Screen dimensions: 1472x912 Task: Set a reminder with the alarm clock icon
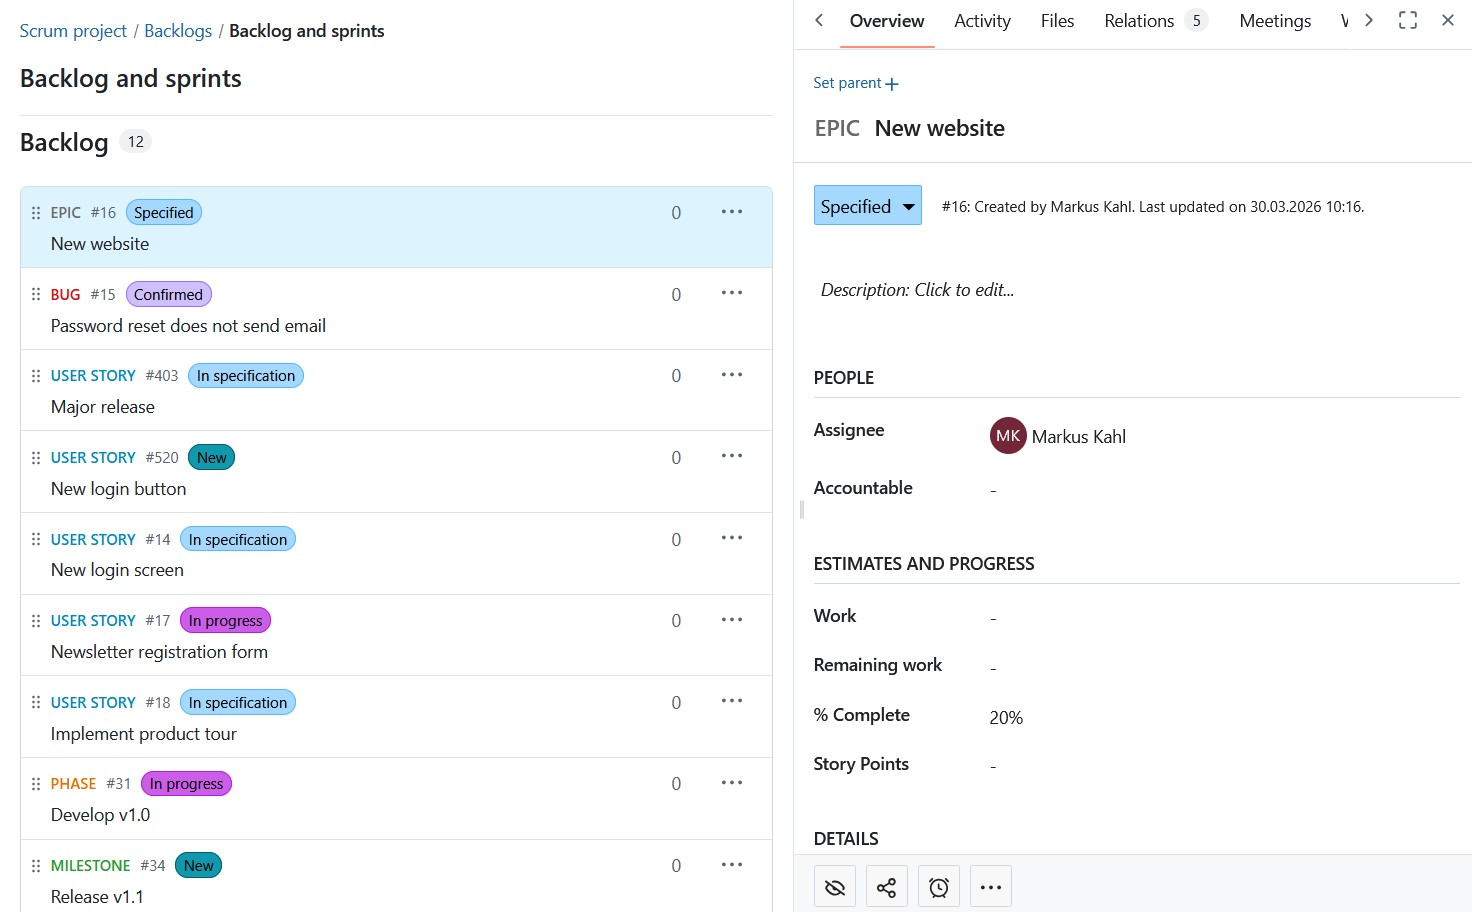[x=938, y=887]
